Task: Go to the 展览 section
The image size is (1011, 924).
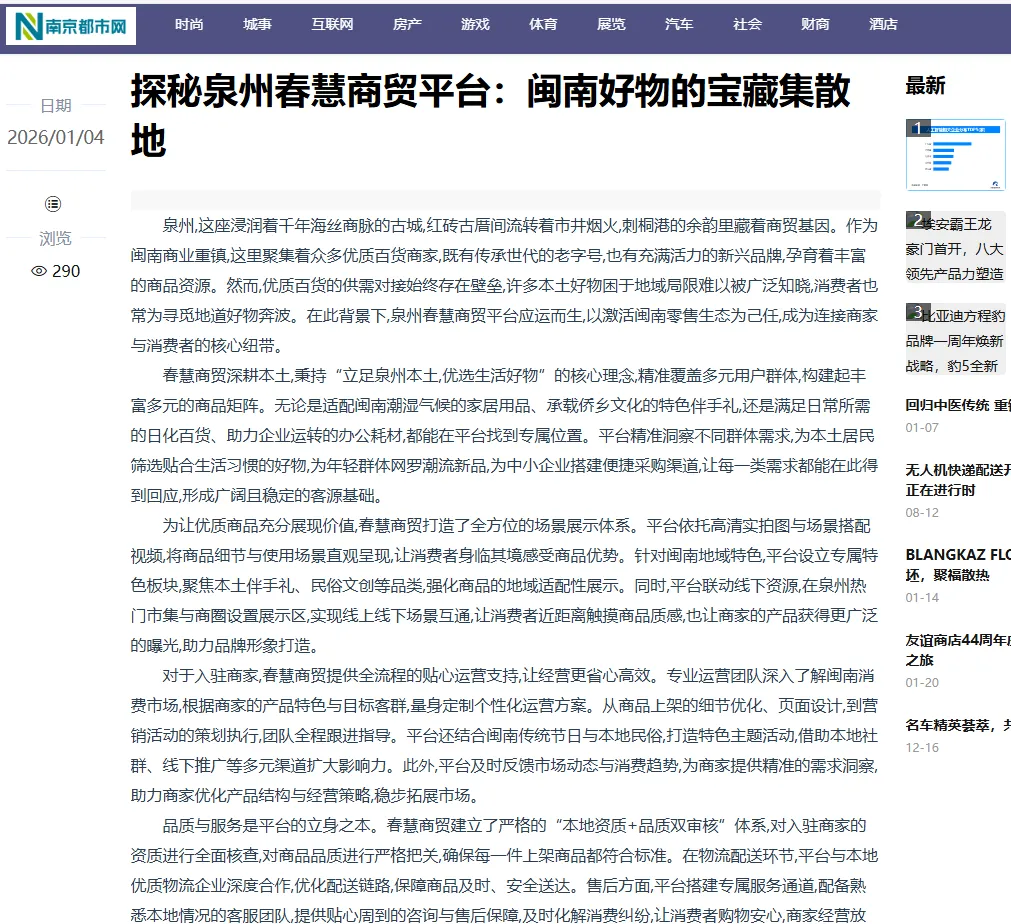Action: pyautogui.click(x=611, y=25)
